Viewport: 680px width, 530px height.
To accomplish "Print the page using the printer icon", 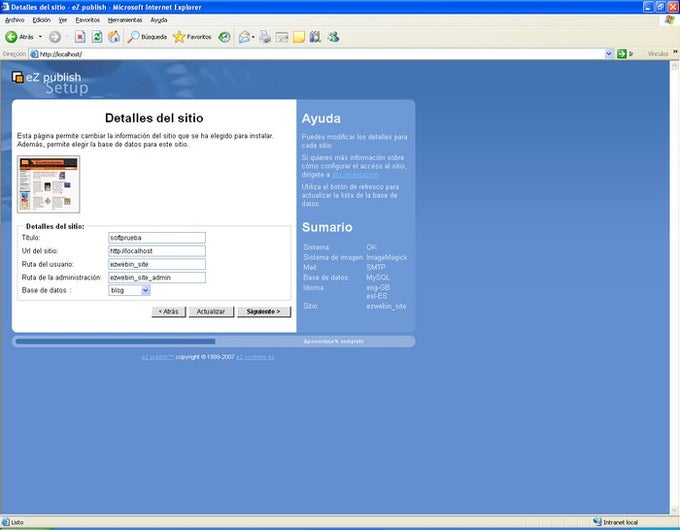I will tap(265, 37).
